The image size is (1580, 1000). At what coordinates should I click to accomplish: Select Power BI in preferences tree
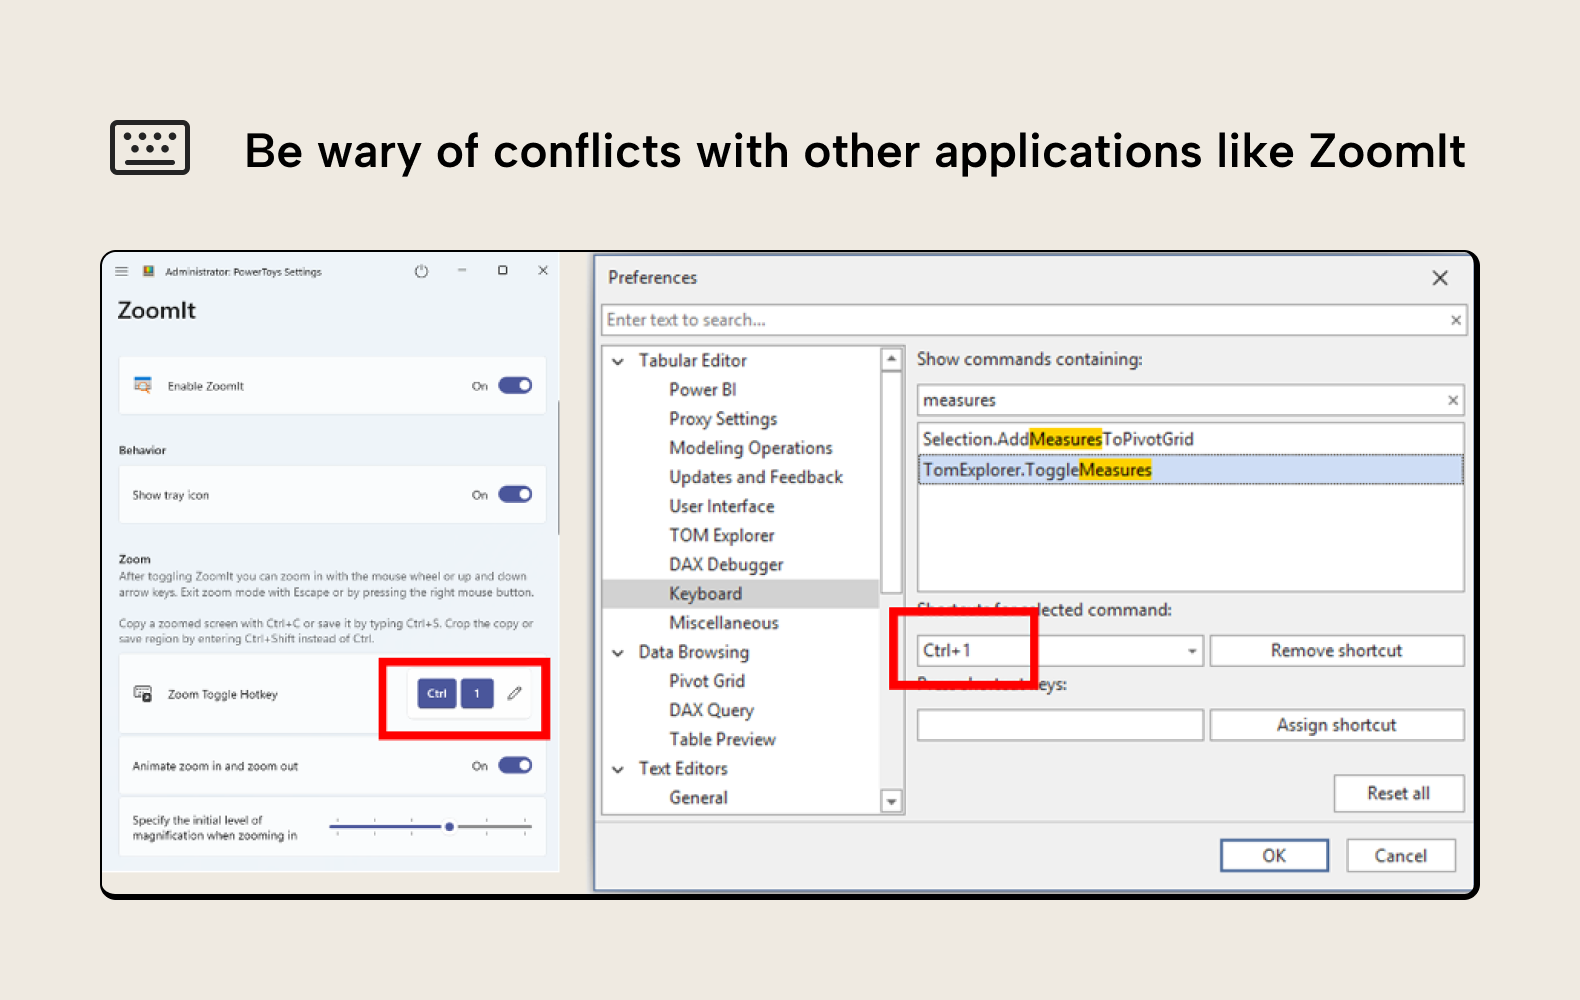click(703, 389)
